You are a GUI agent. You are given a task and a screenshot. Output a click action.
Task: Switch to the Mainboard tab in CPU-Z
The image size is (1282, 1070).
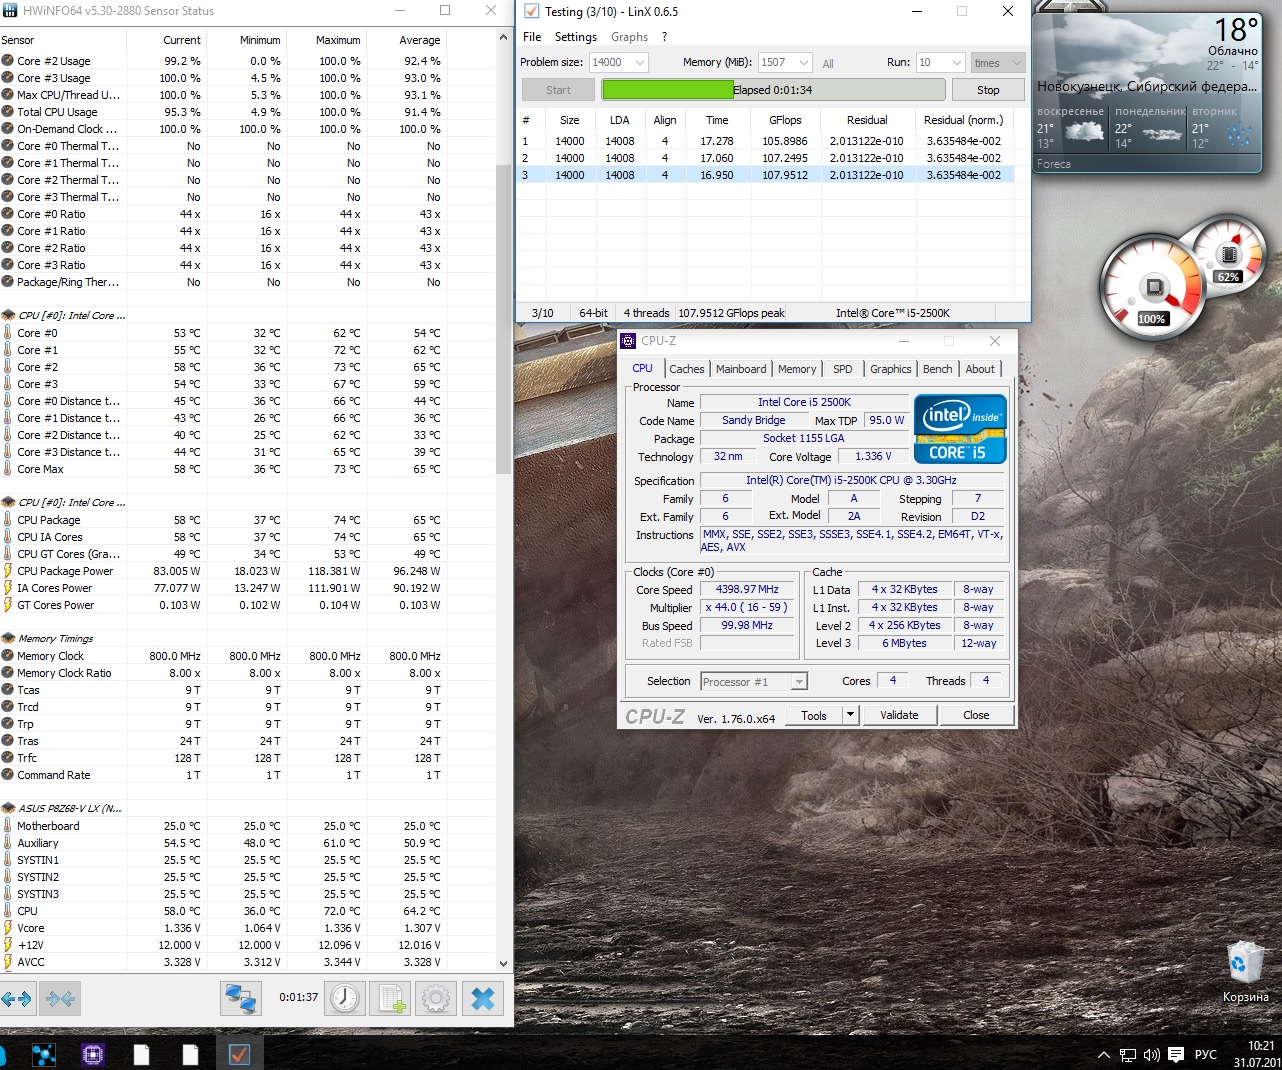click(741, 369)
